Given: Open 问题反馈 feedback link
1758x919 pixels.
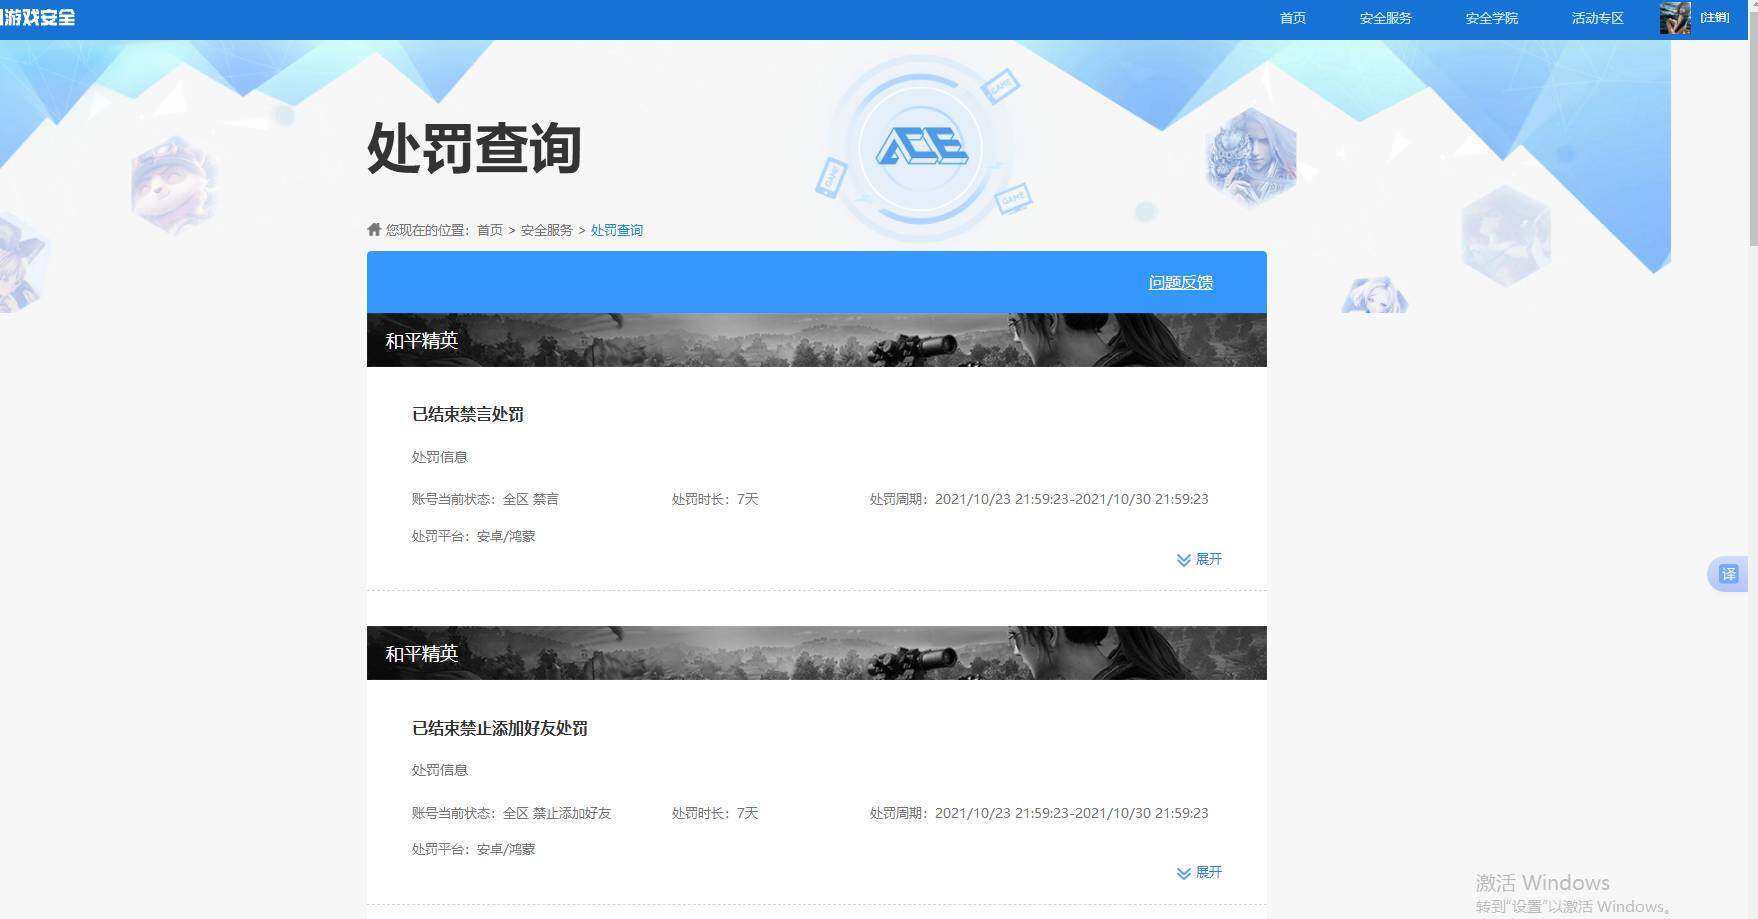Looking at the screenshot, I should [1179, 282].
